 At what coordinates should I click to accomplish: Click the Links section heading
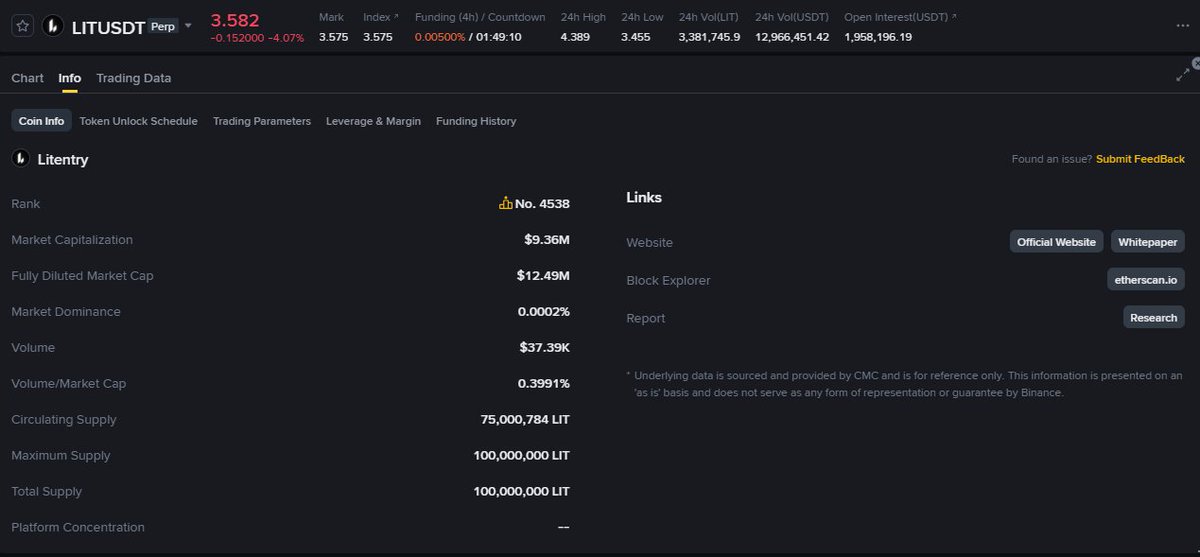[644, 198]
